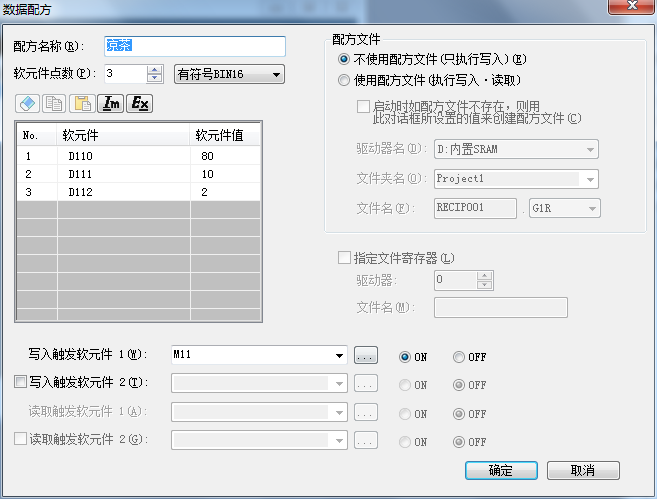
Task: Click the 取消 button
Action: (583, 470)
